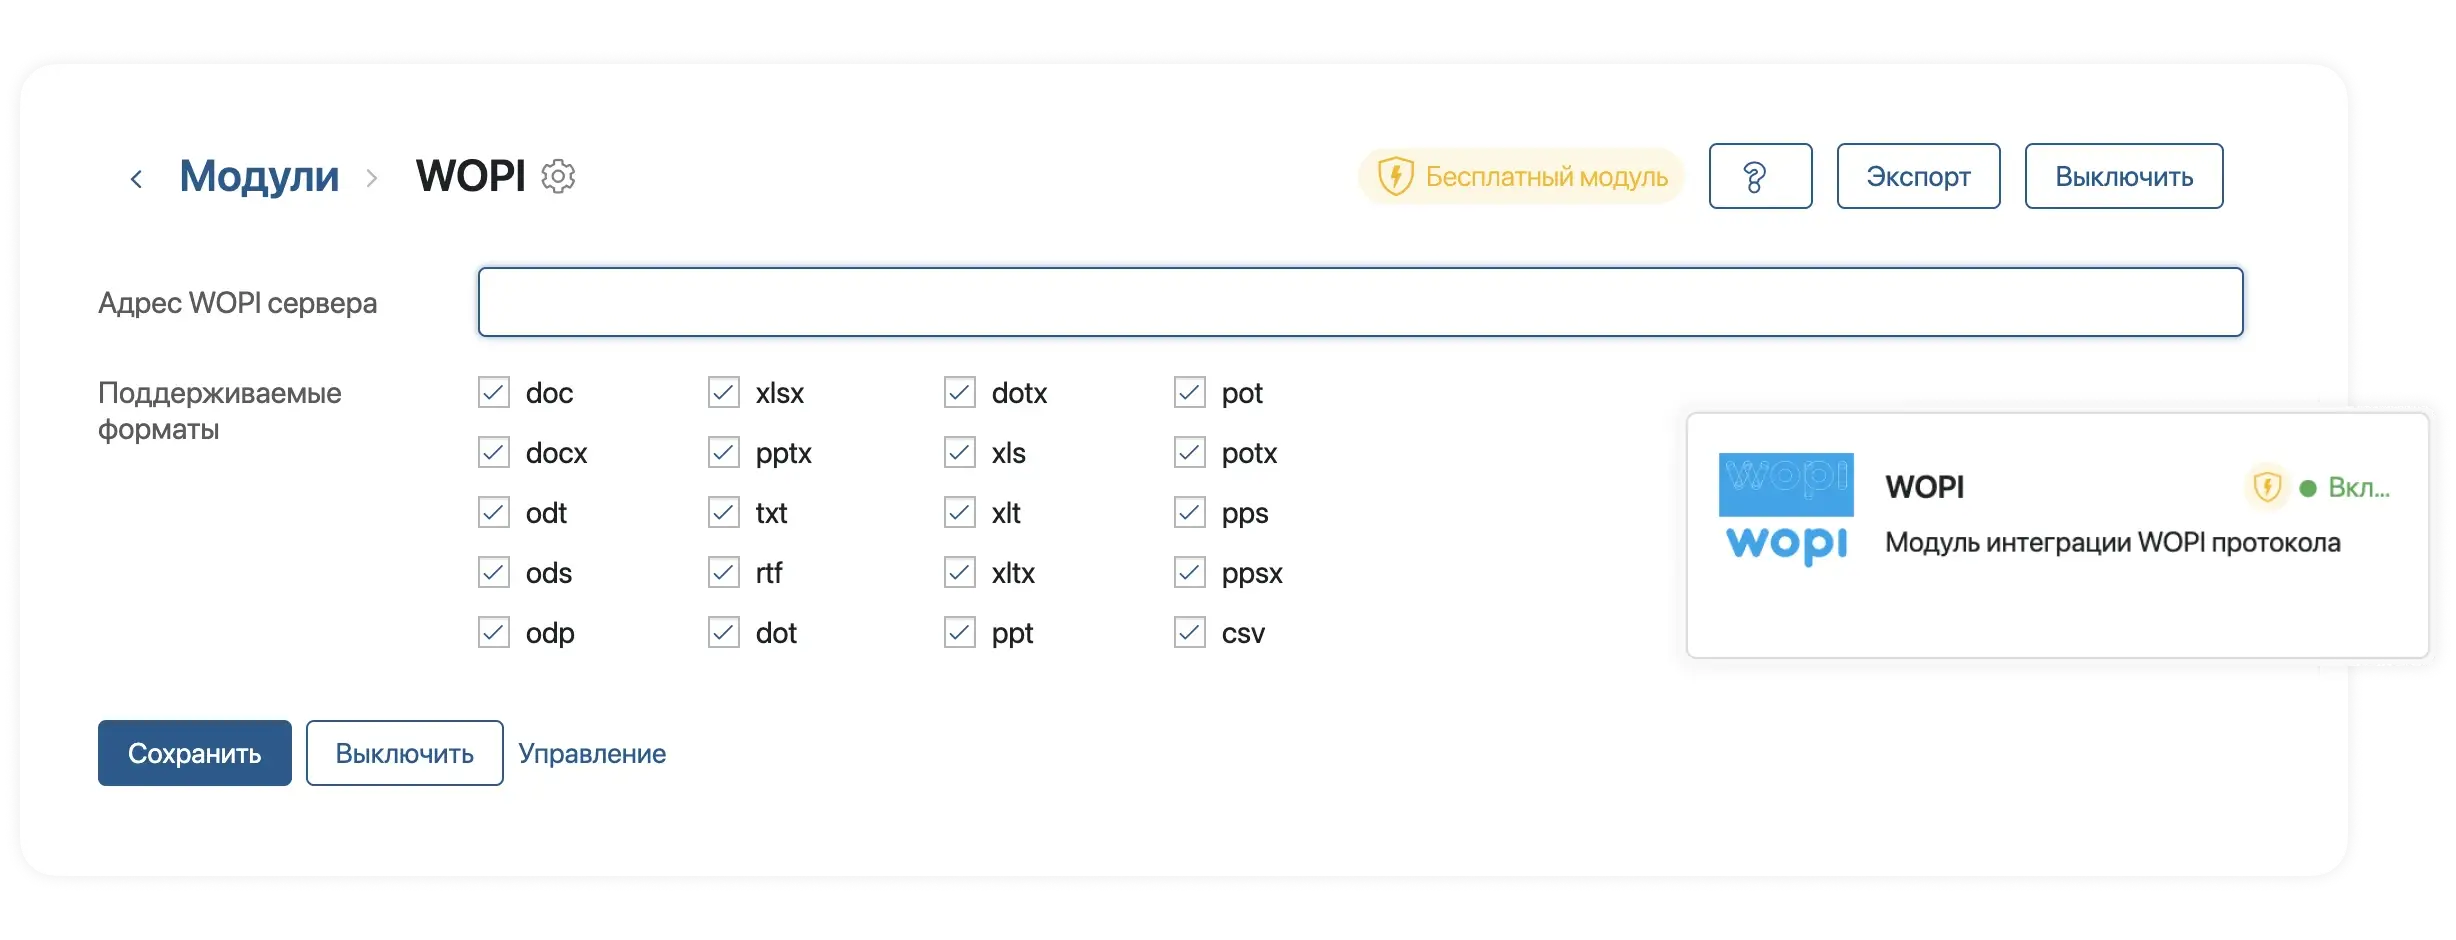The height and width of the screenshot is (940, 2456).
Task: Focus the Адрес WOPI сервера input field
Action: [x=1360, y=302]
